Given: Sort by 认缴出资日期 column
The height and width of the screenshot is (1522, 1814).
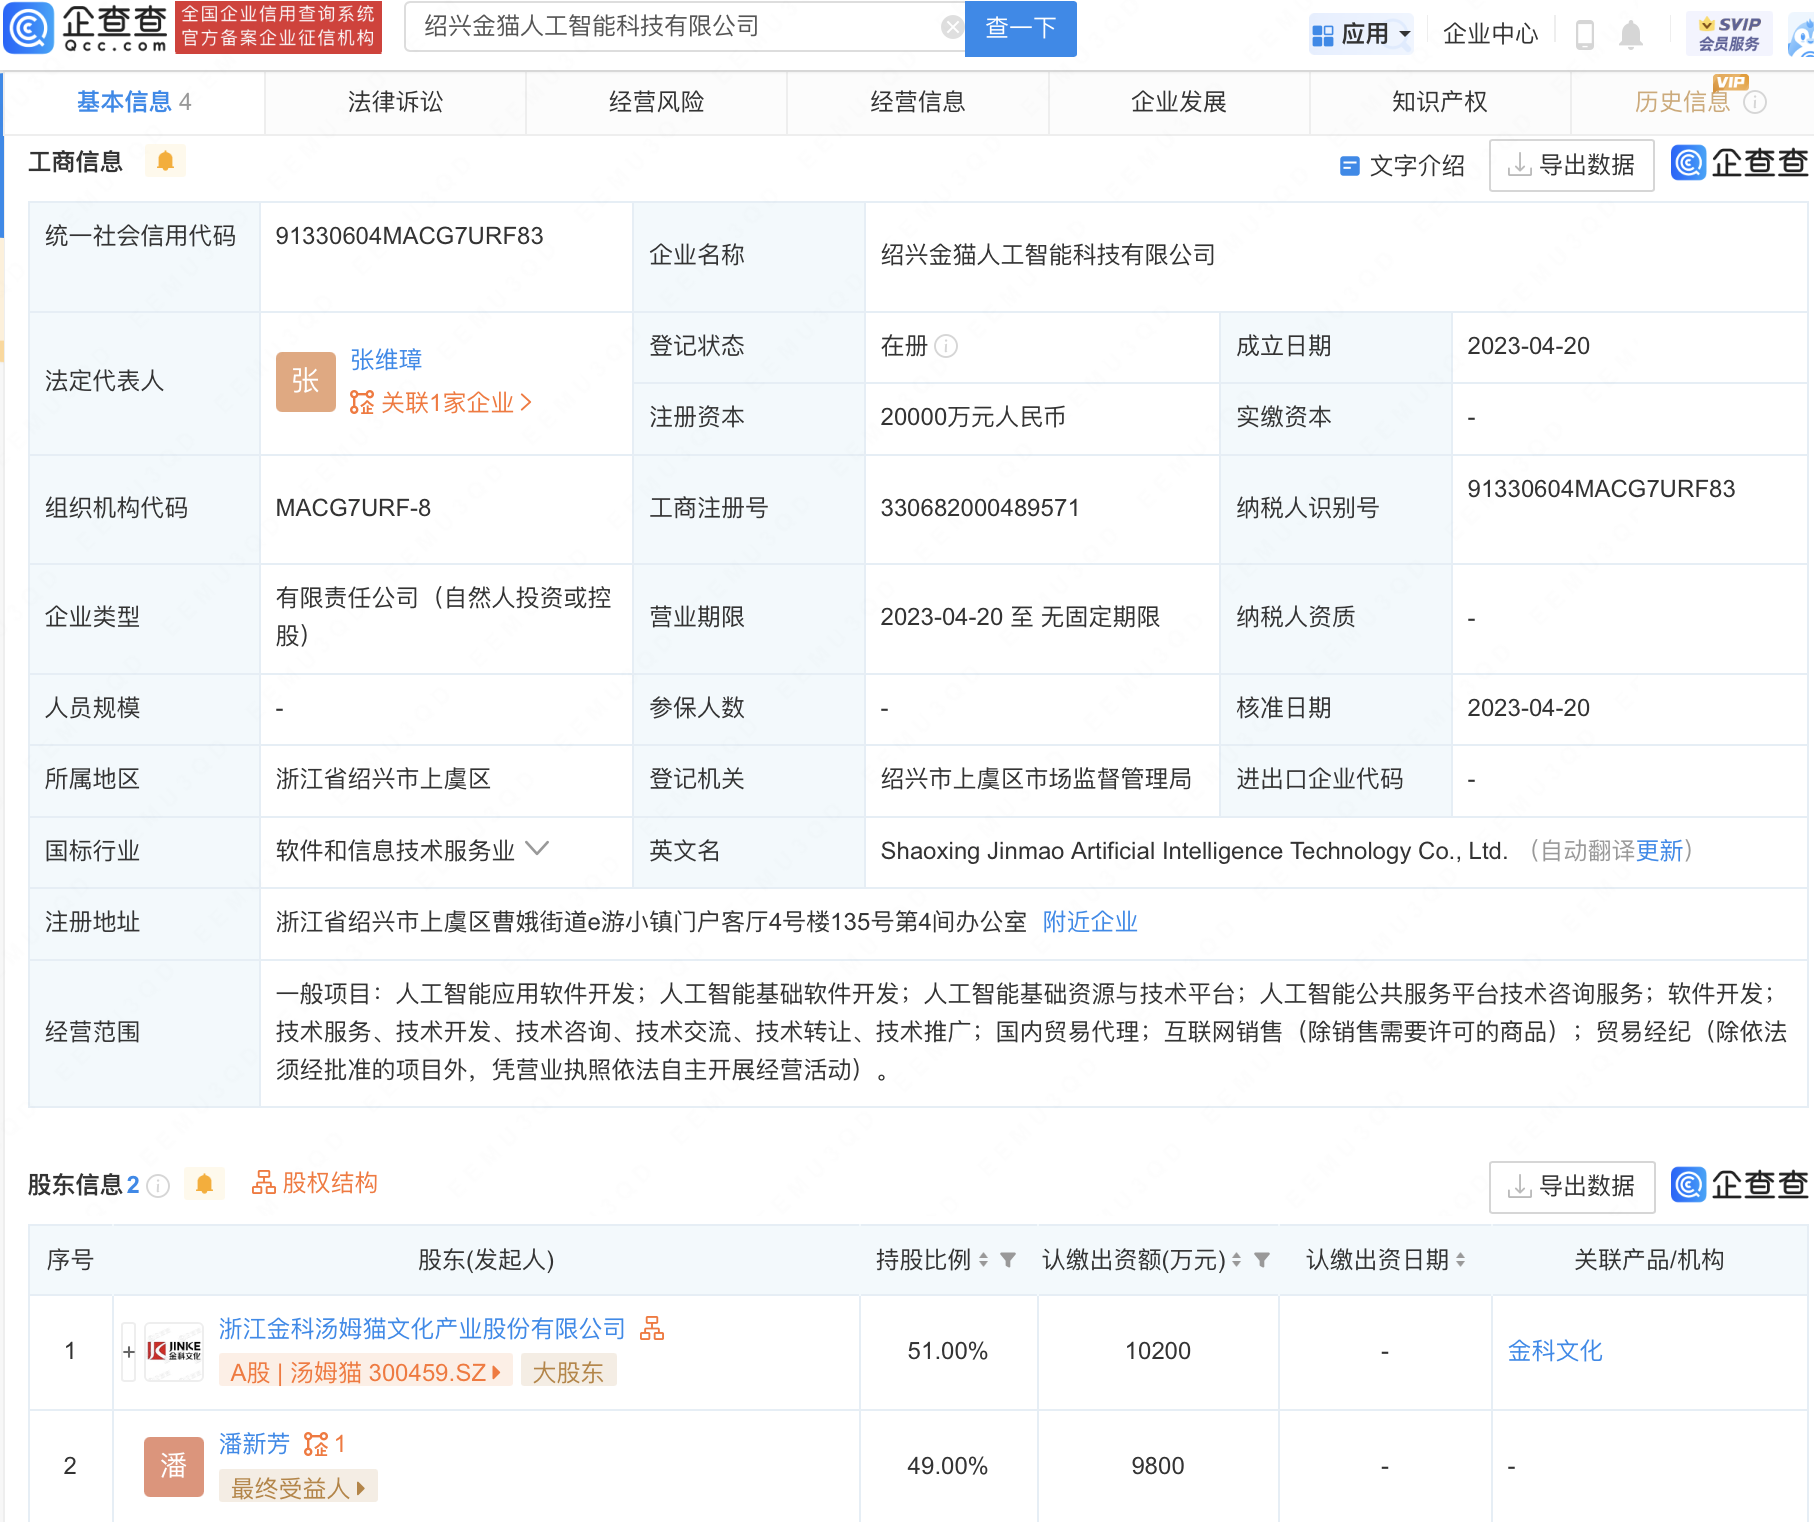Looking at the screenshot, I should (1460, 1260).
